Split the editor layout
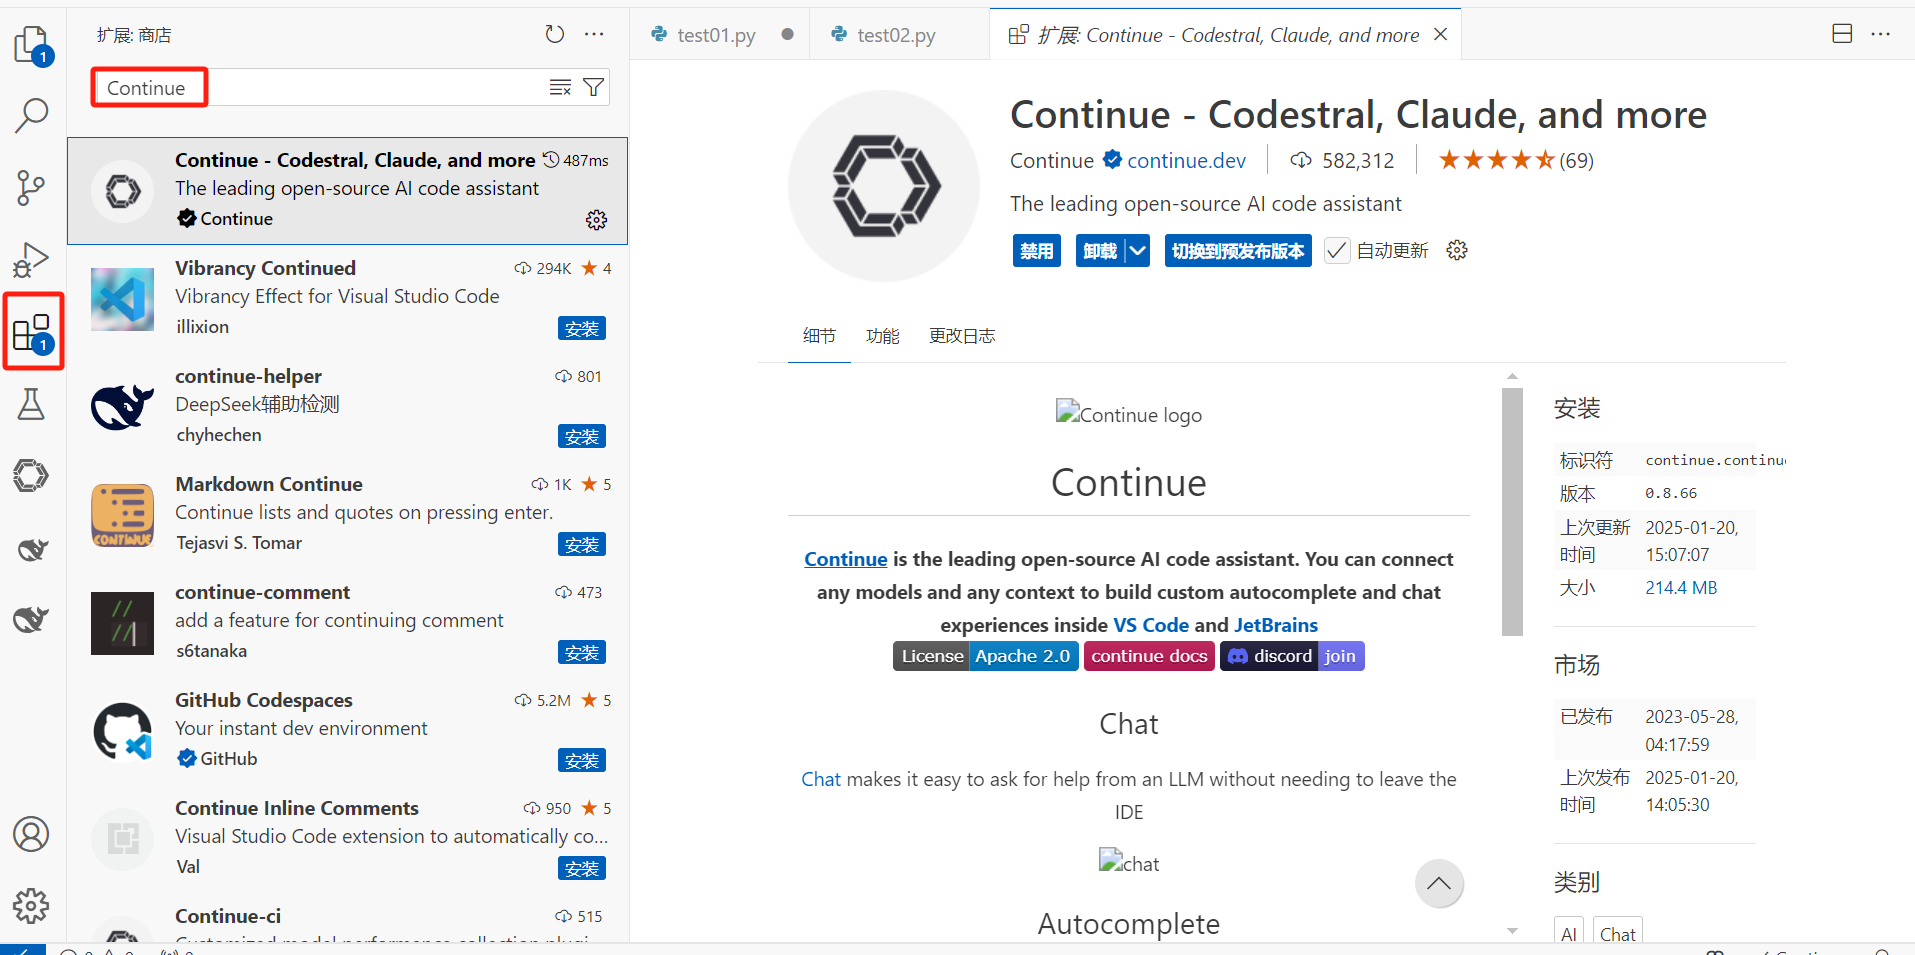Image resolution: width=1915 pixels, height=955 pixels. [1842, 34]
